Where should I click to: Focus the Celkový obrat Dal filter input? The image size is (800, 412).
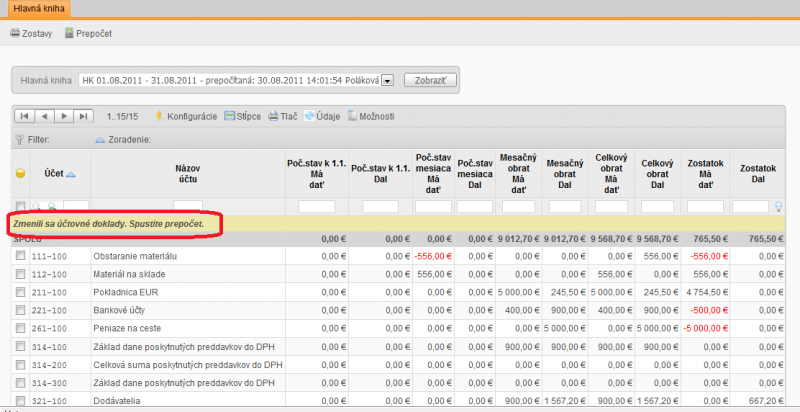657,206
